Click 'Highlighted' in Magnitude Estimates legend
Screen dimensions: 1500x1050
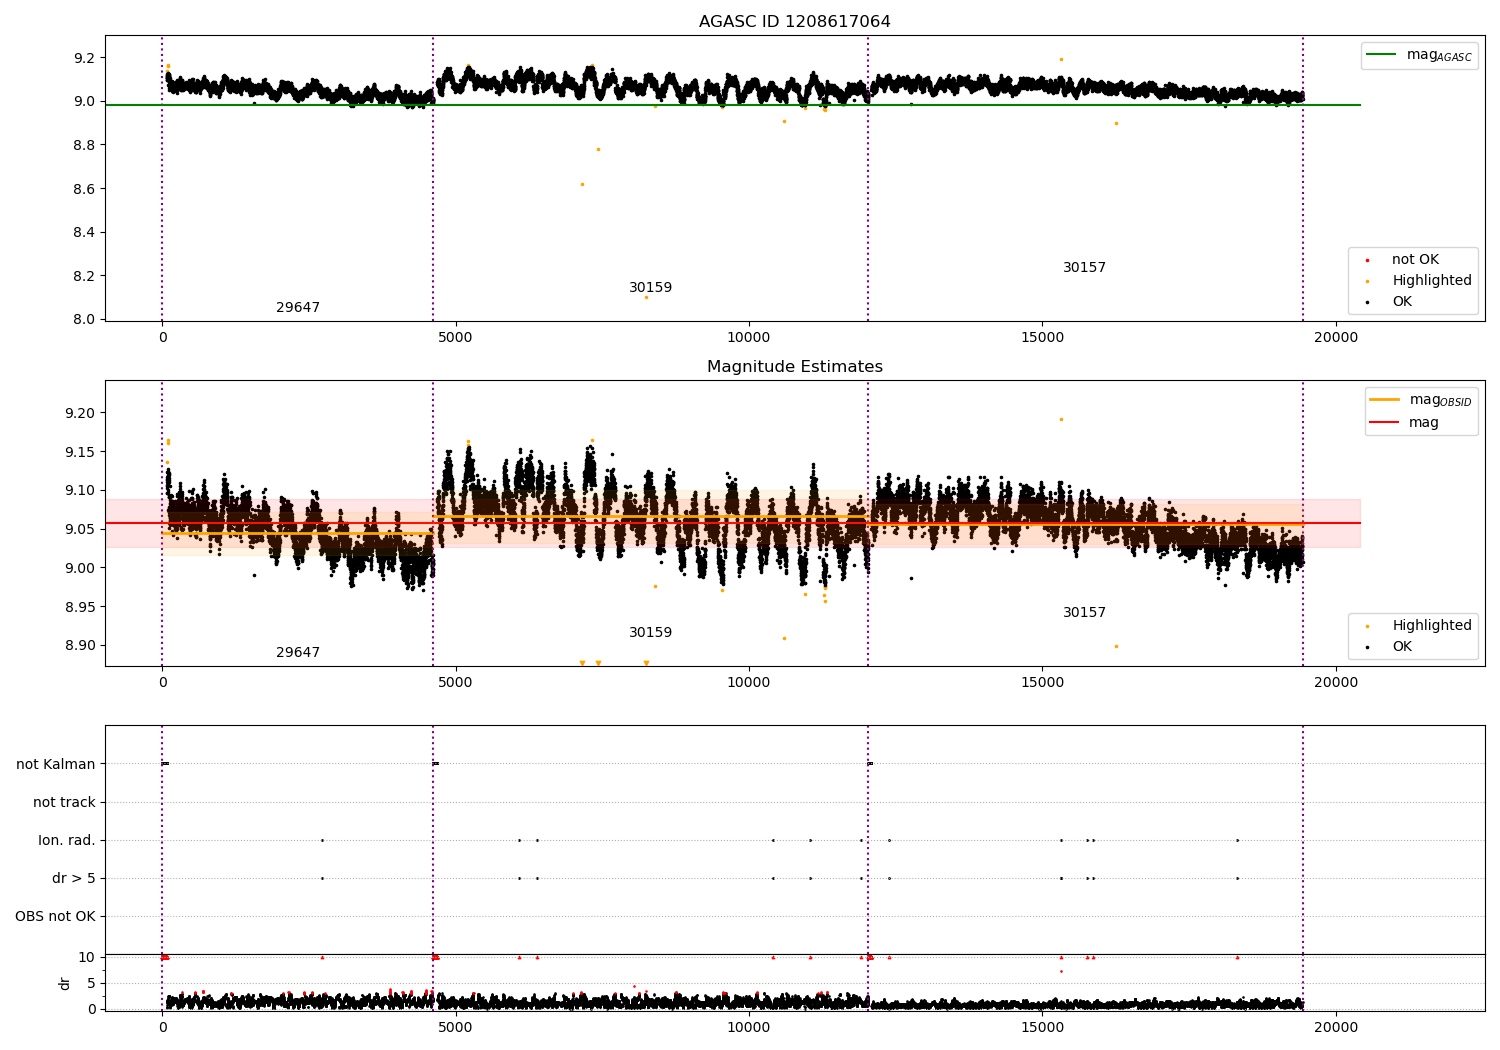tap(1419, 626)
